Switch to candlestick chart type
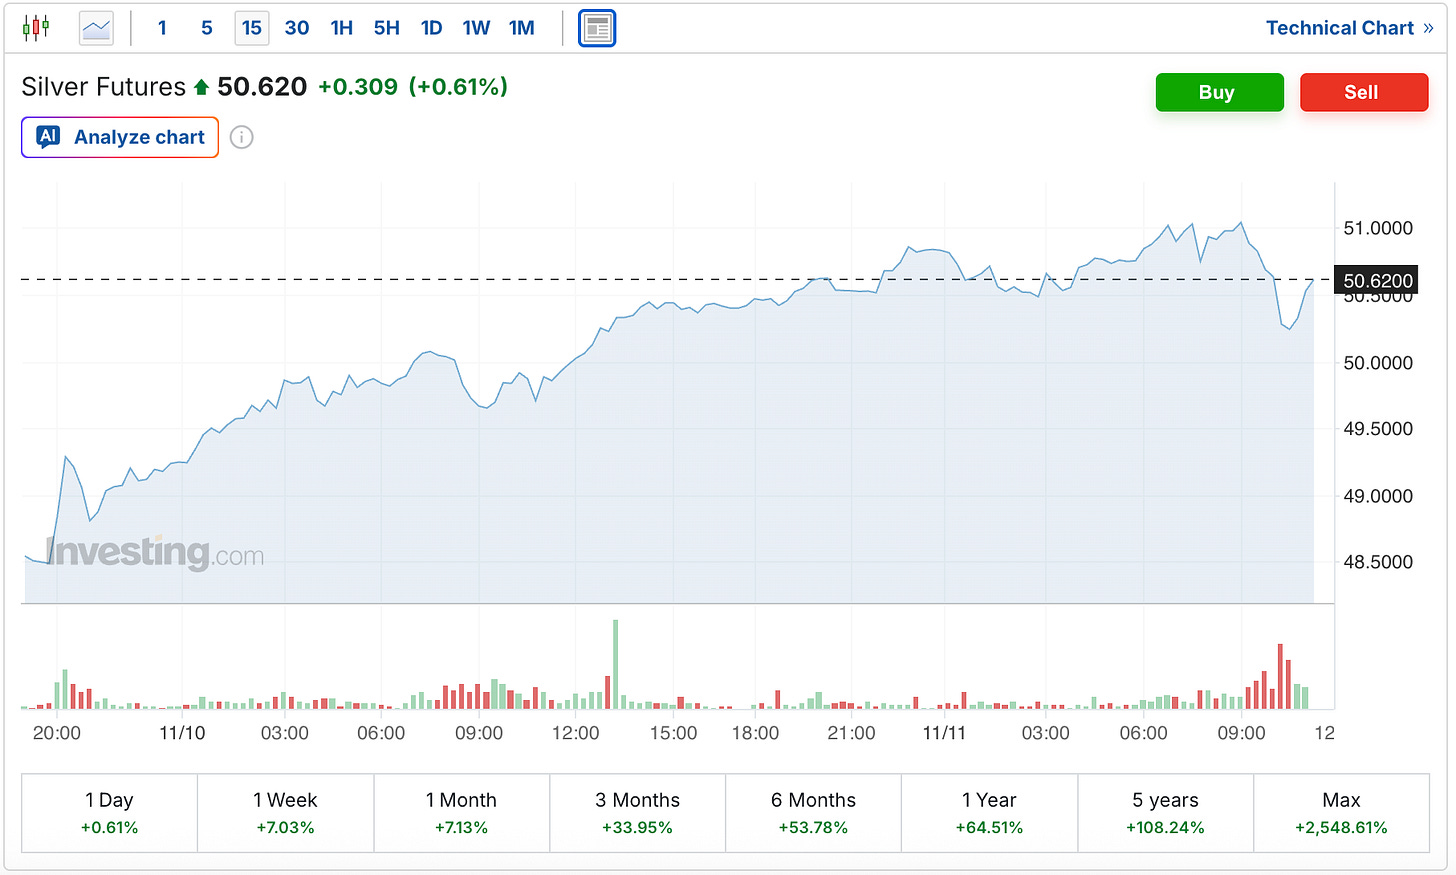Viewport: 1456px width, 875px height. [36, 28]
